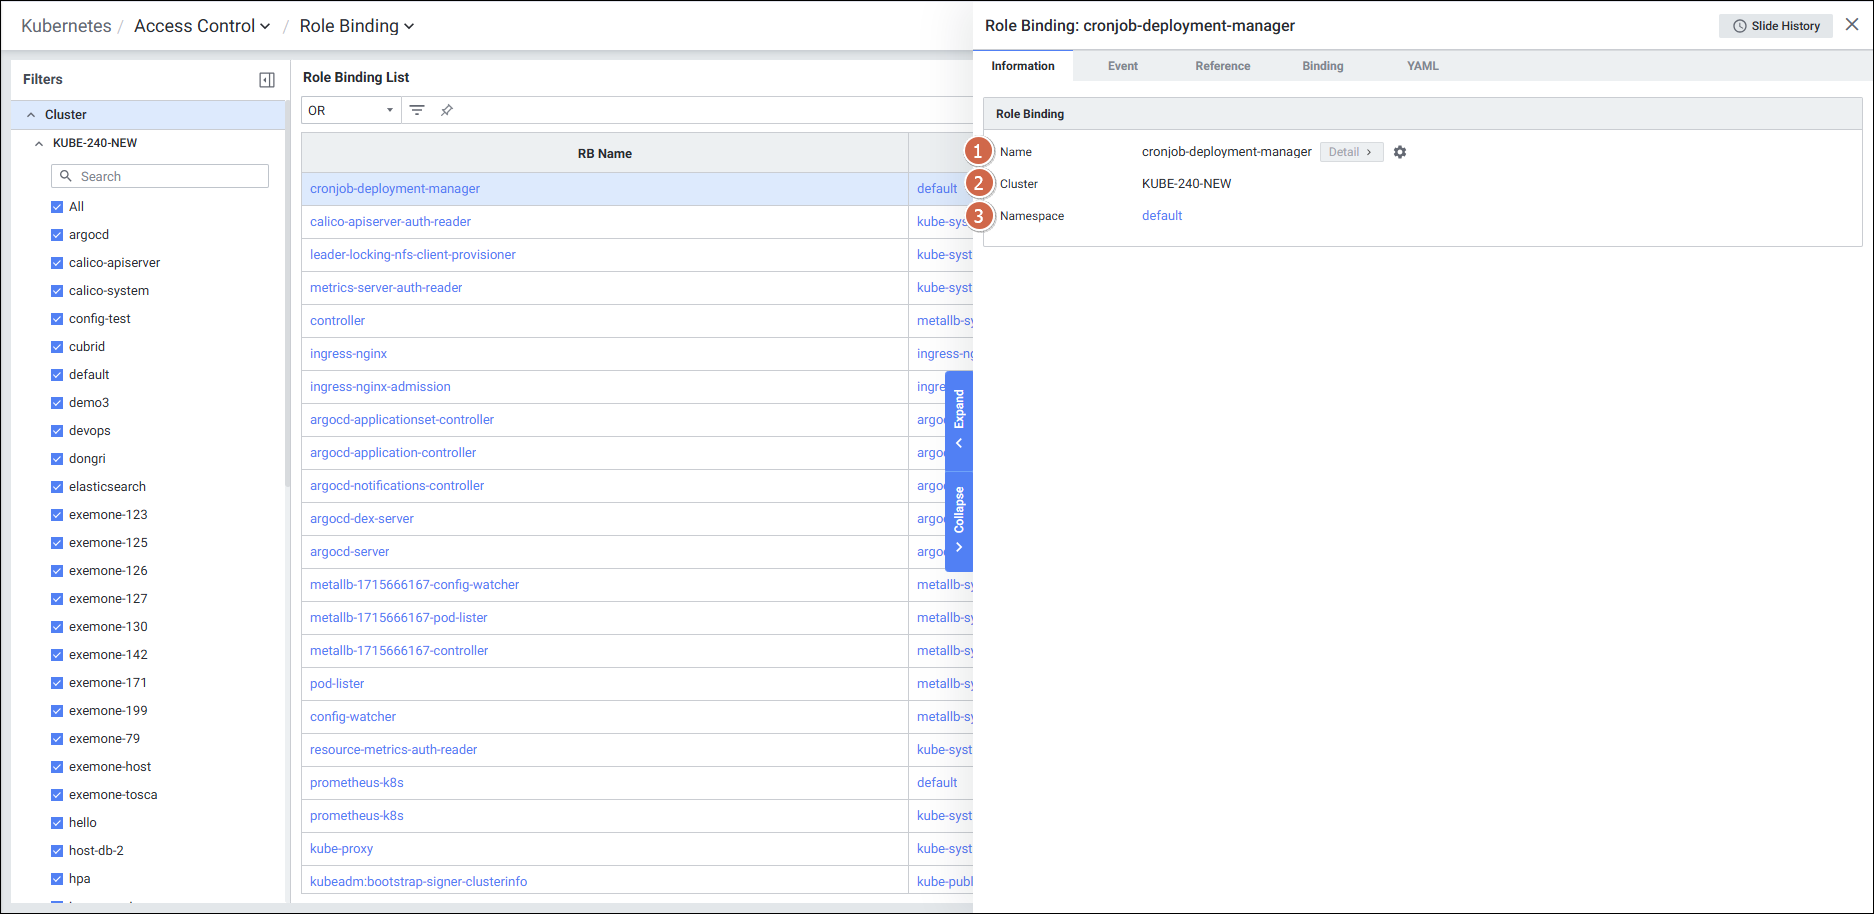The height and width of the screenshot is (914, 1874).
Task: Collapse the Filters panel icon
Action: [x=267, y=80]
